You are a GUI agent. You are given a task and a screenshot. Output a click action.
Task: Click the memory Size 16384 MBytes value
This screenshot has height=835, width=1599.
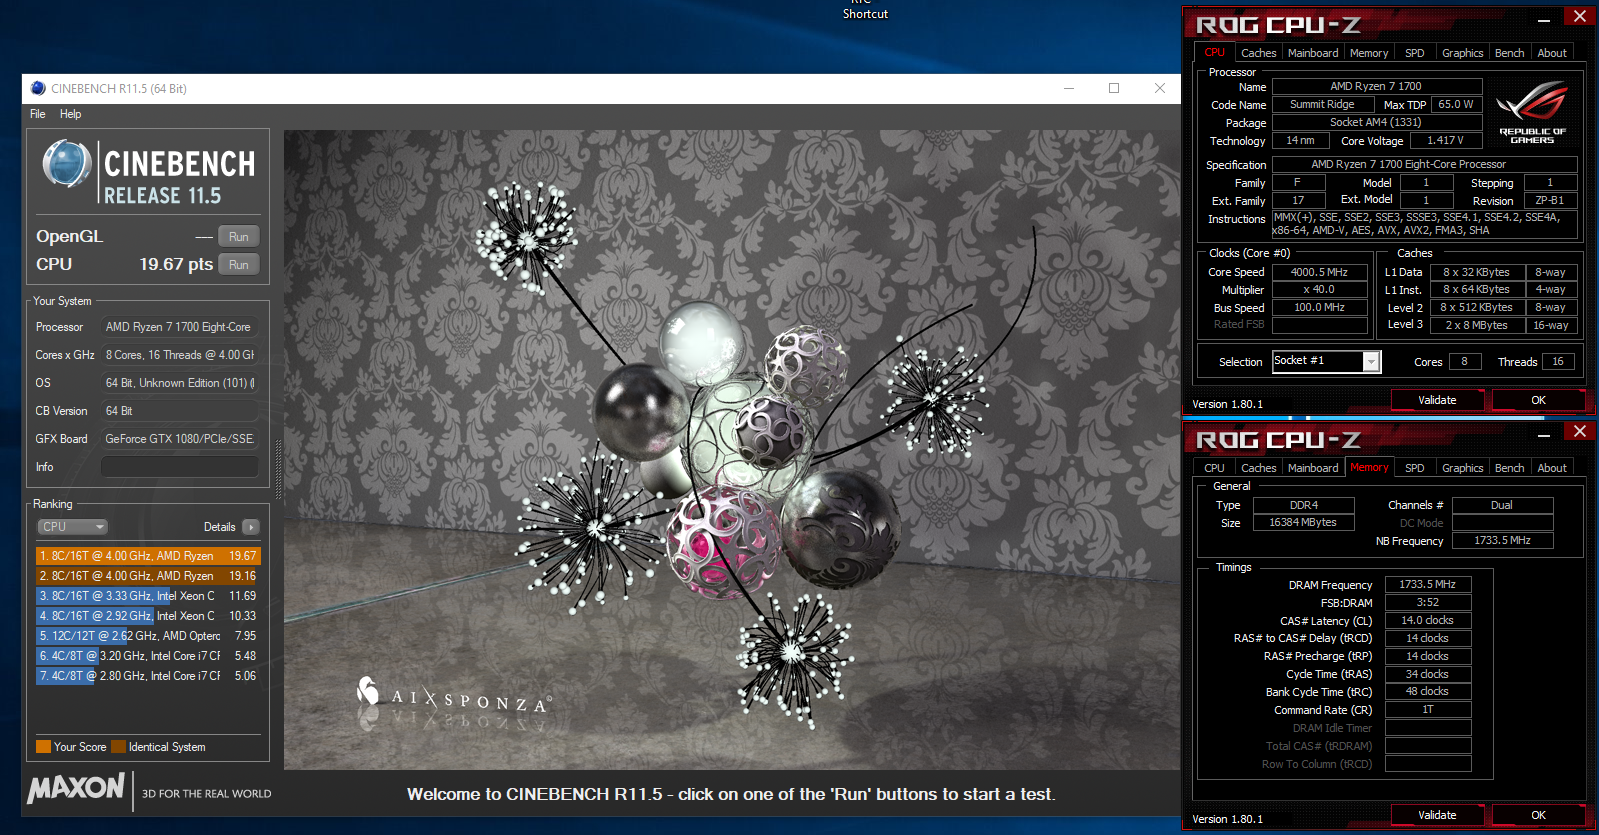coord(1303,522)
